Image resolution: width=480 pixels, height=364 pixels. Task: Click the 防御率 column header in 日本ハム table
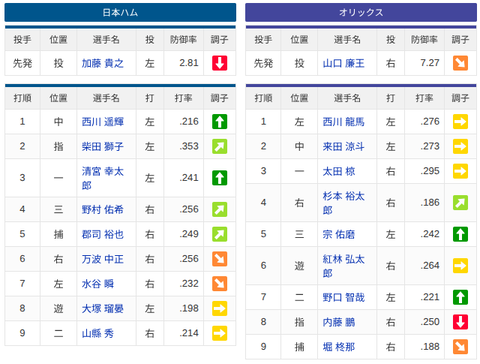click(x=183, y=40)
